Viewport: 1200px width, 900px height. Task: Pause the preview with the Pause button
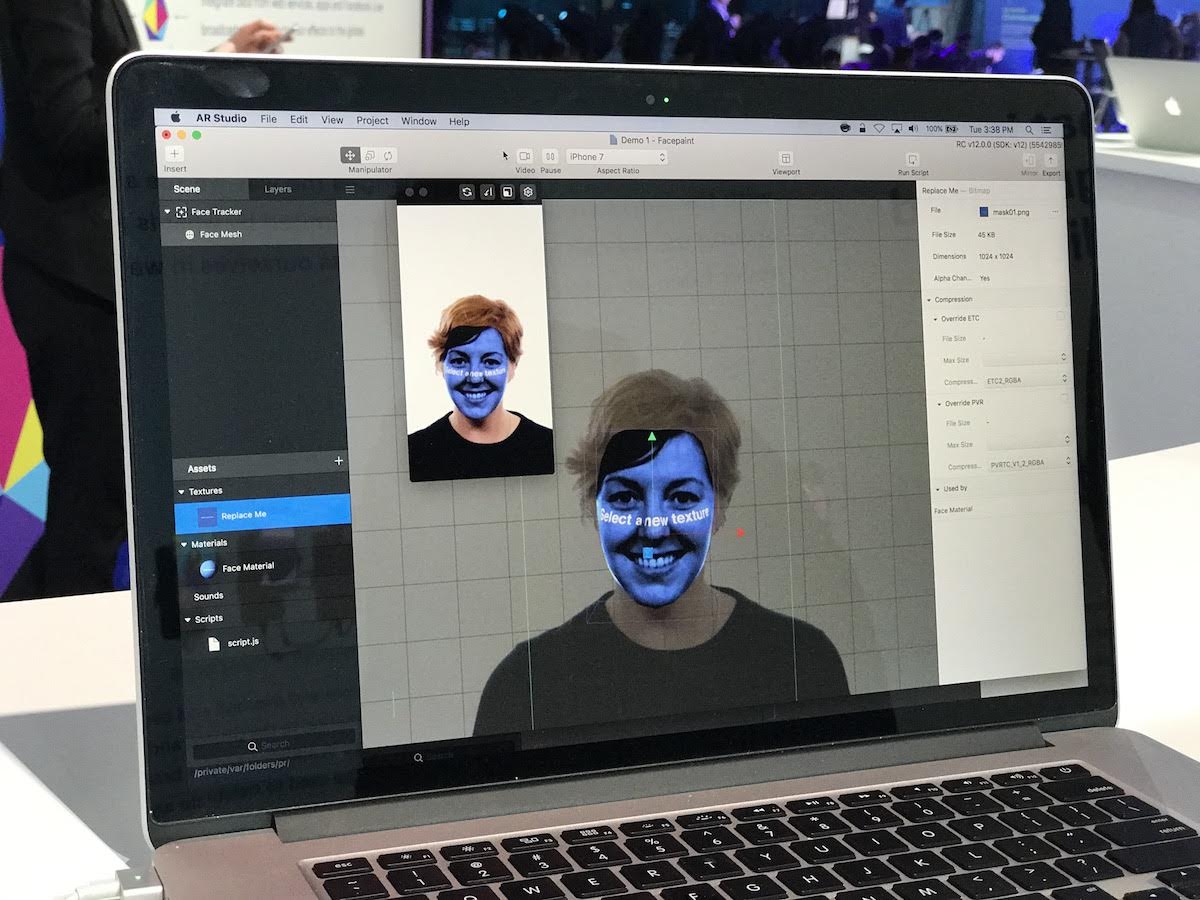[550, 156]
